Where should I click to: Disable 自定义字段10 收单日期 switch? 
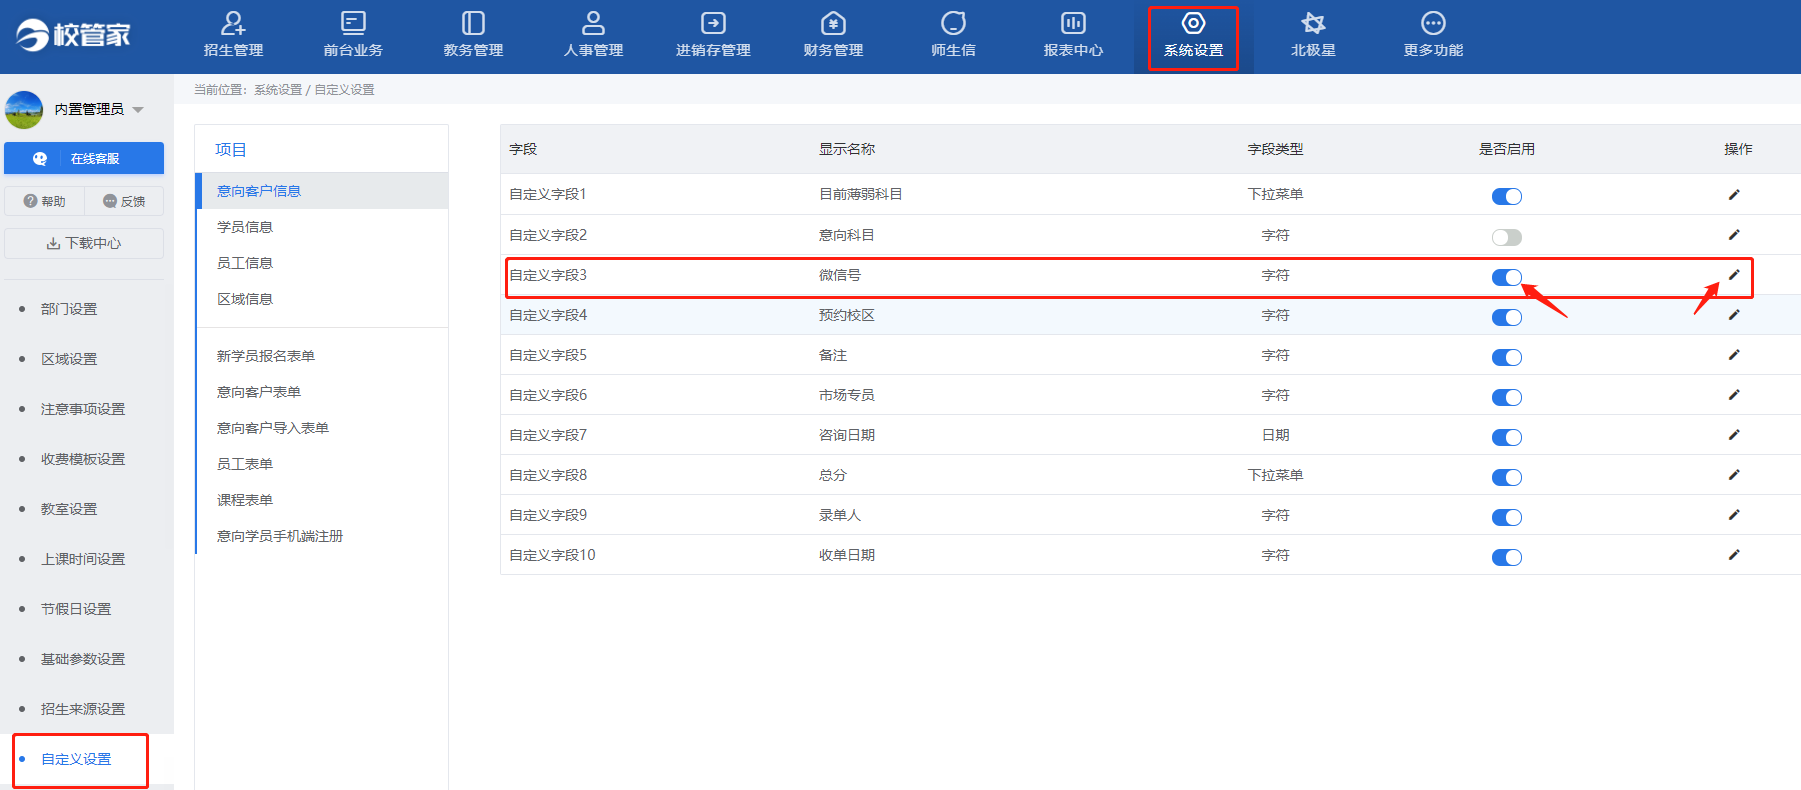point(1507,557)
